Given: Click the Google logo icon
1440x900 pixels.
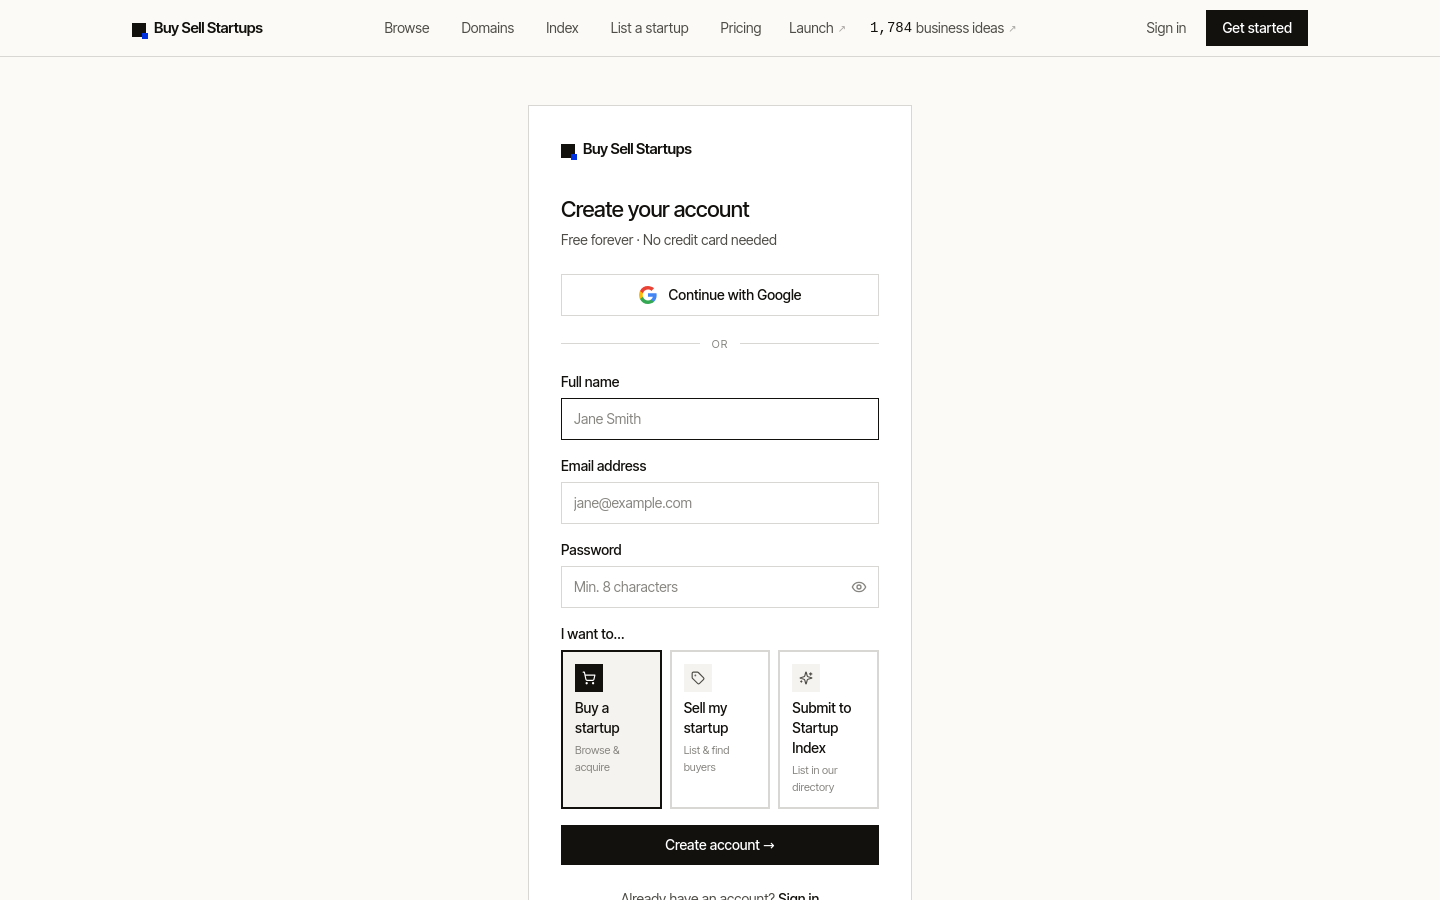Looking at the screenshot, I should click(648, 295).
